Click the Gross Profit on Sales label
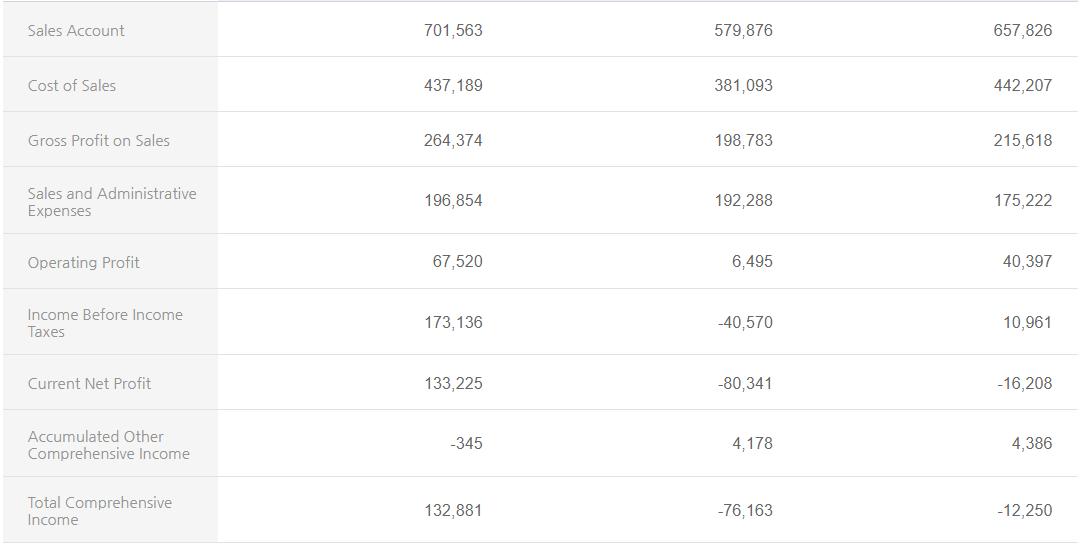1086x553 pixels. coord(99,140)
